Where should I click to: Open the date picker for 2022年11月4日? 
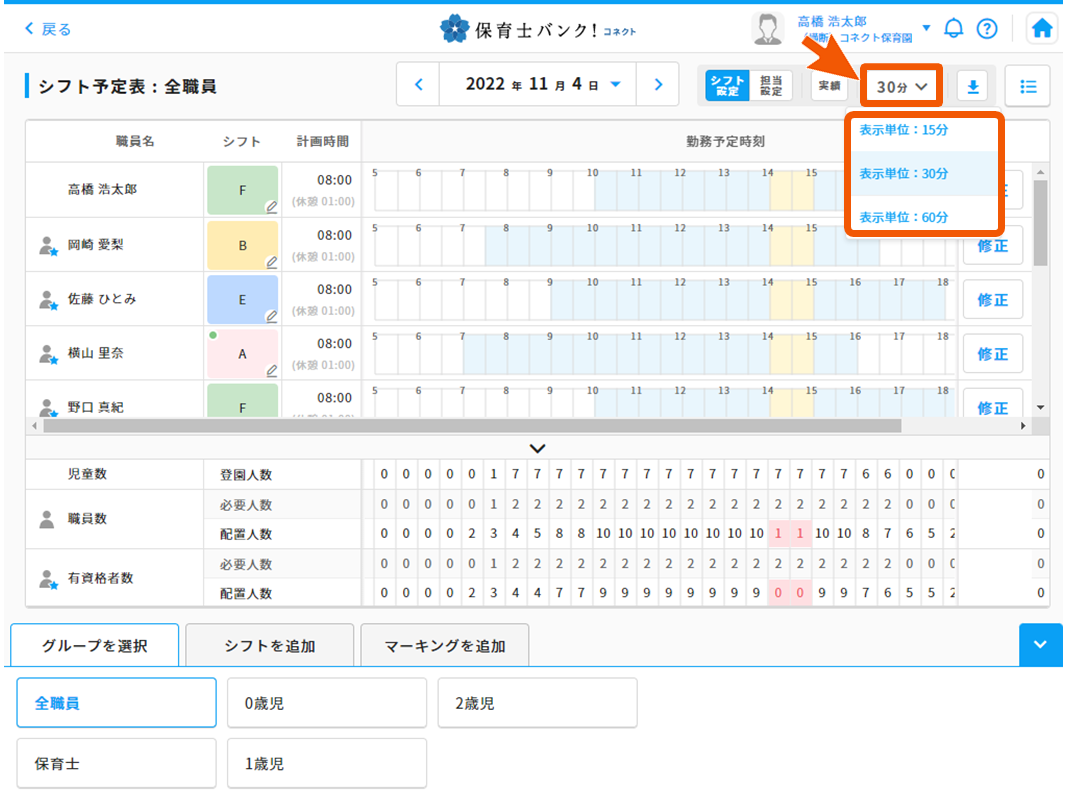(537, 84)
